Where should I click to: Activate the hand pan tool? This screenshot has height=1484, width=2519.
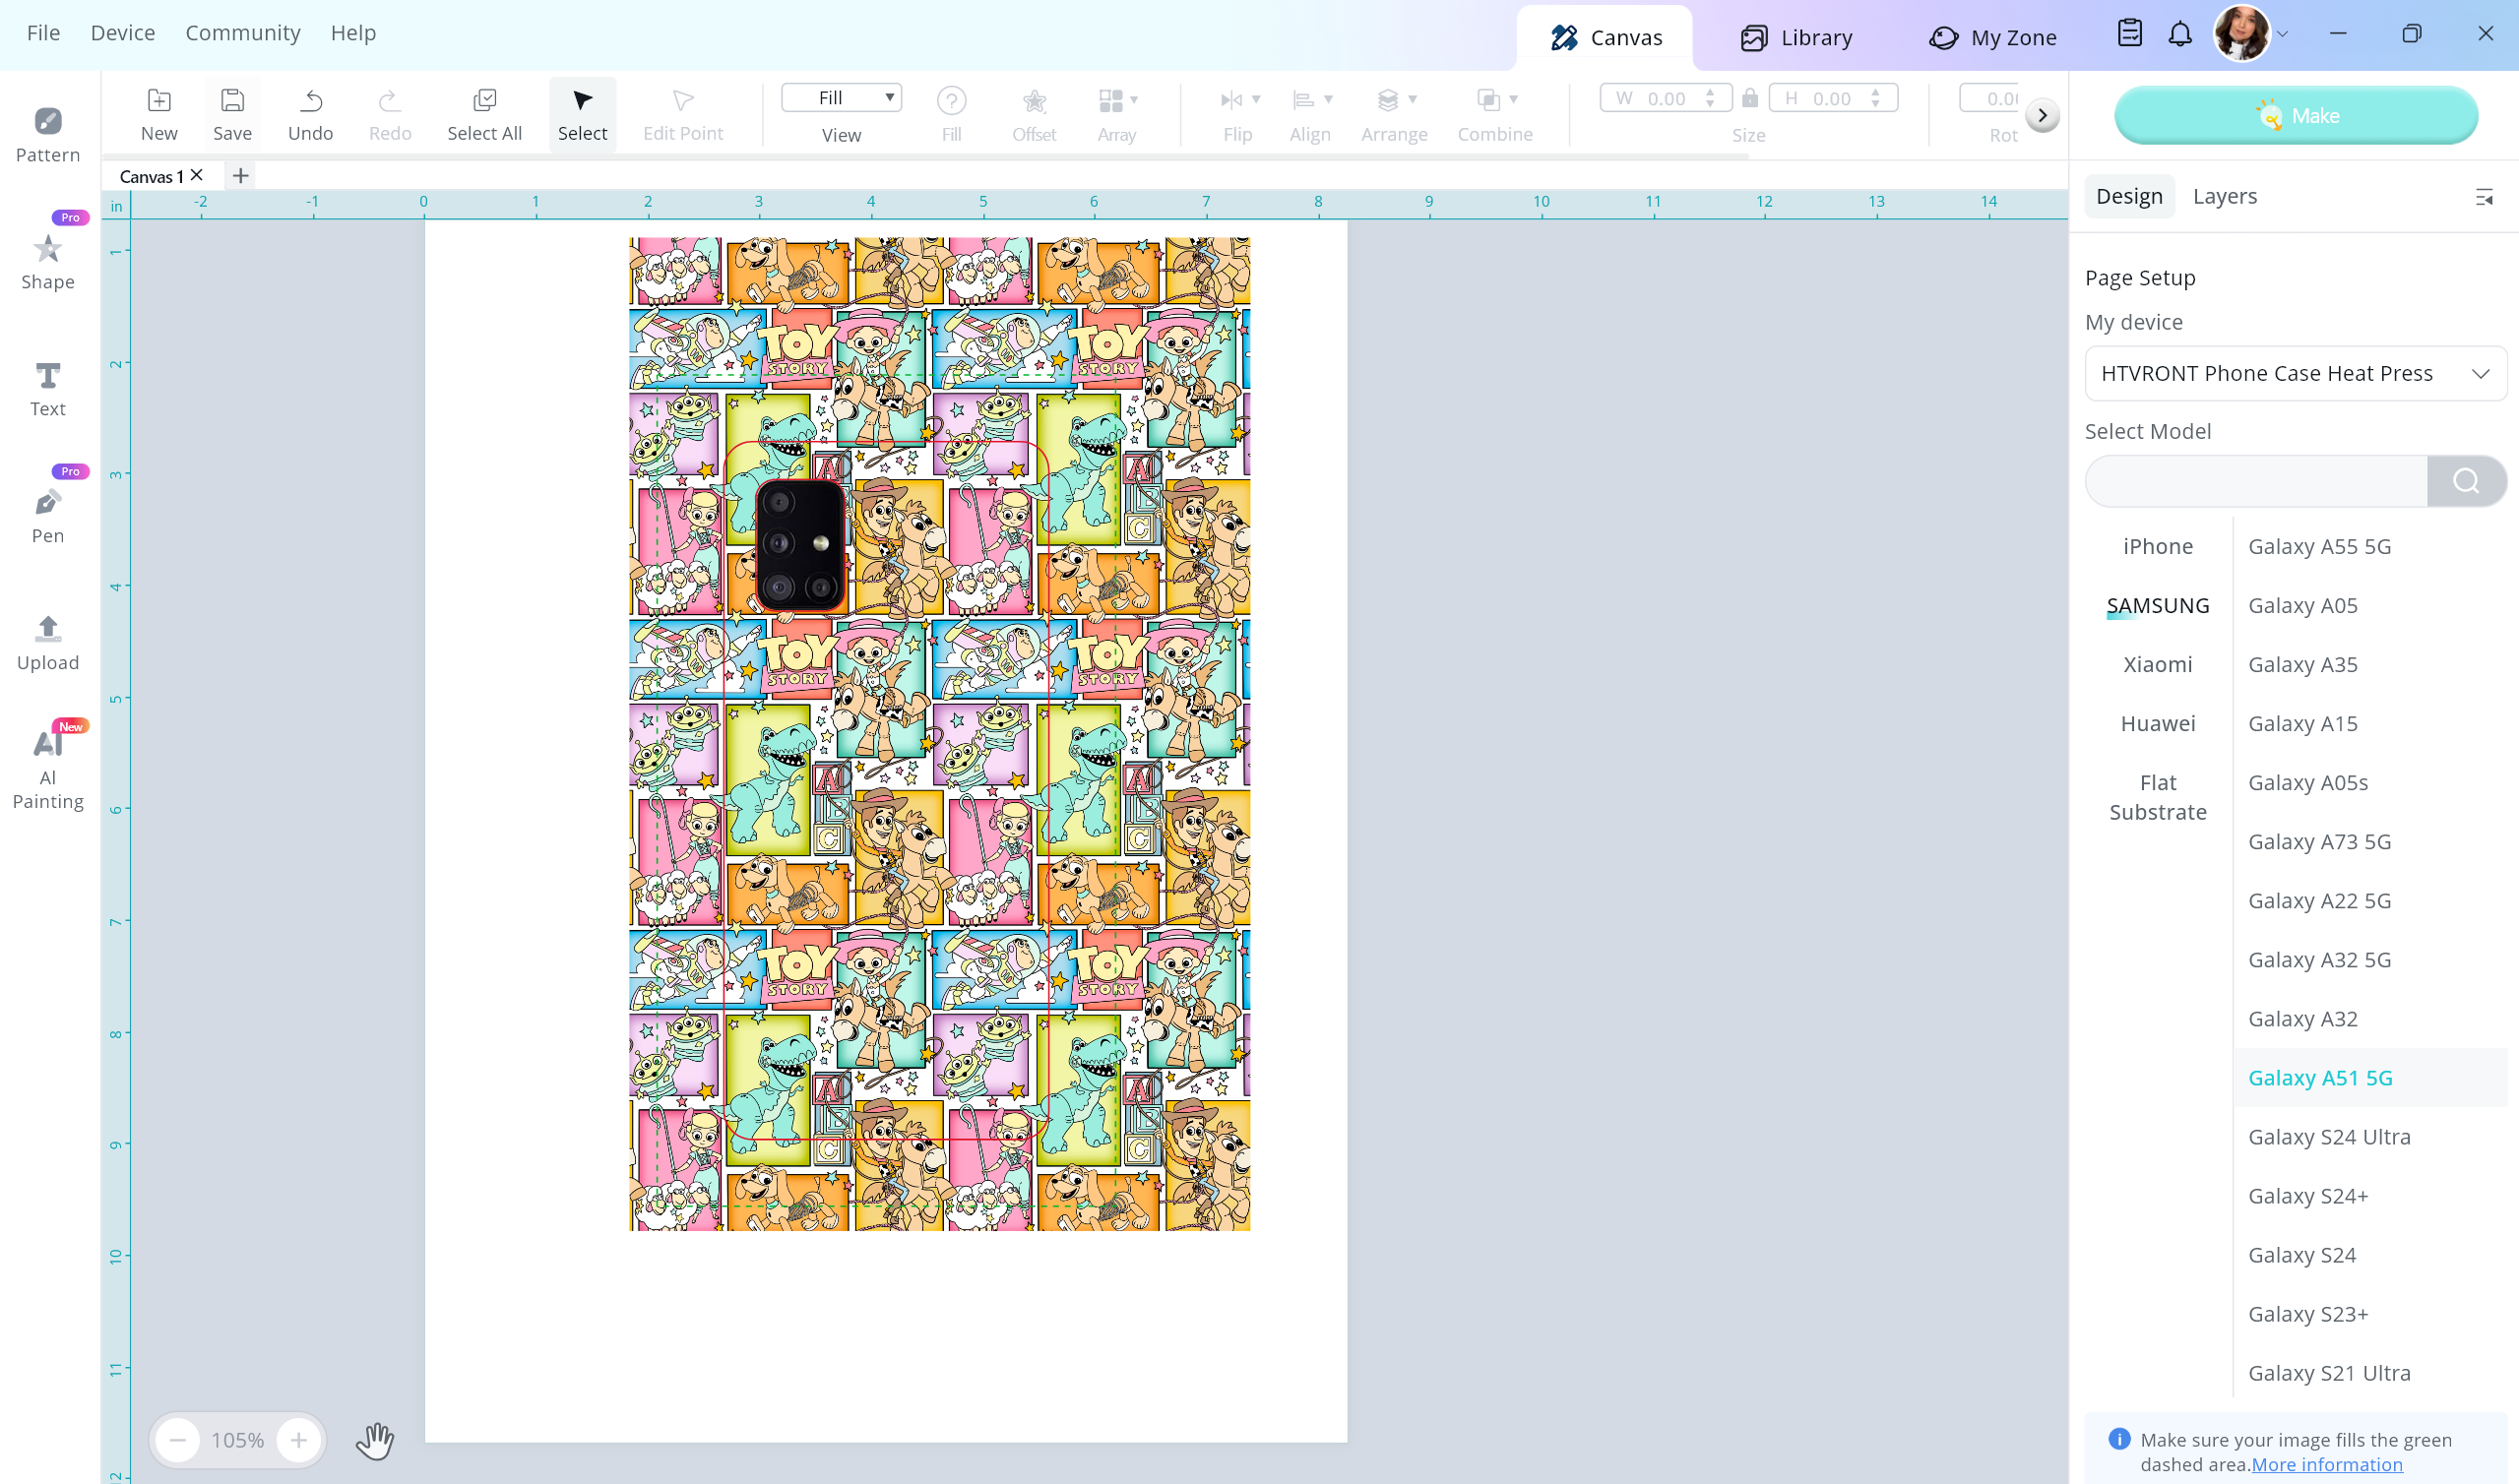[x=375, y=1440]
